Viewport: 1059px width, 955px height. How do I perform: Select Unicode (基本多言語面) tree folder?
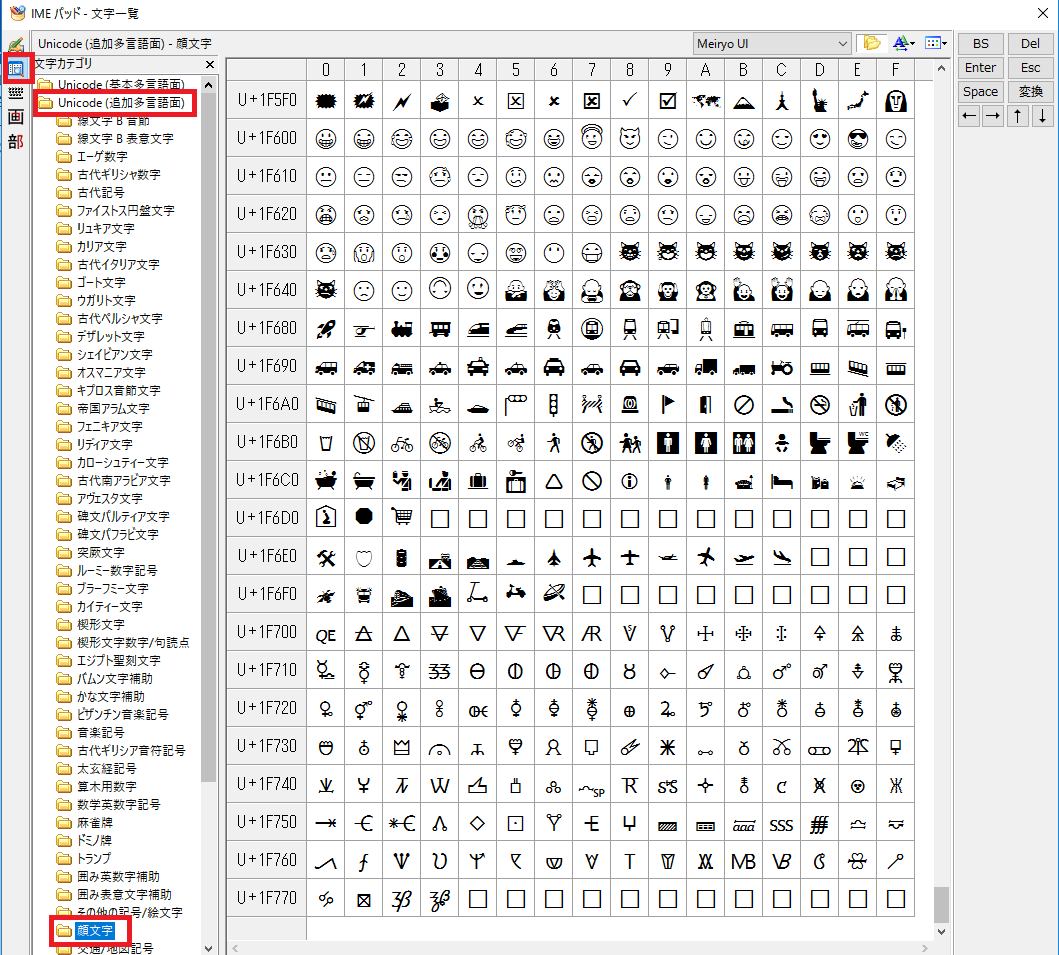click(x=113, y=84)
